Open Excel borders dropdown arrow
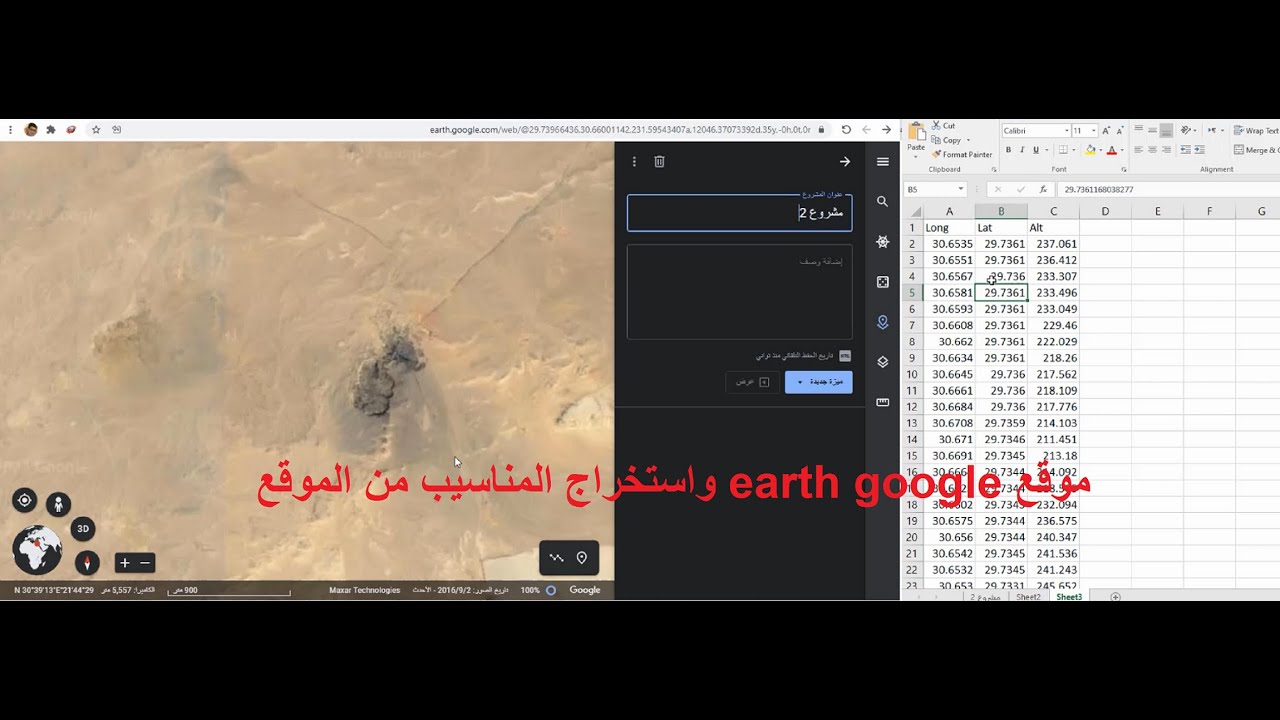This screenshot has height=720, width=1280. tap(1074, 150)
